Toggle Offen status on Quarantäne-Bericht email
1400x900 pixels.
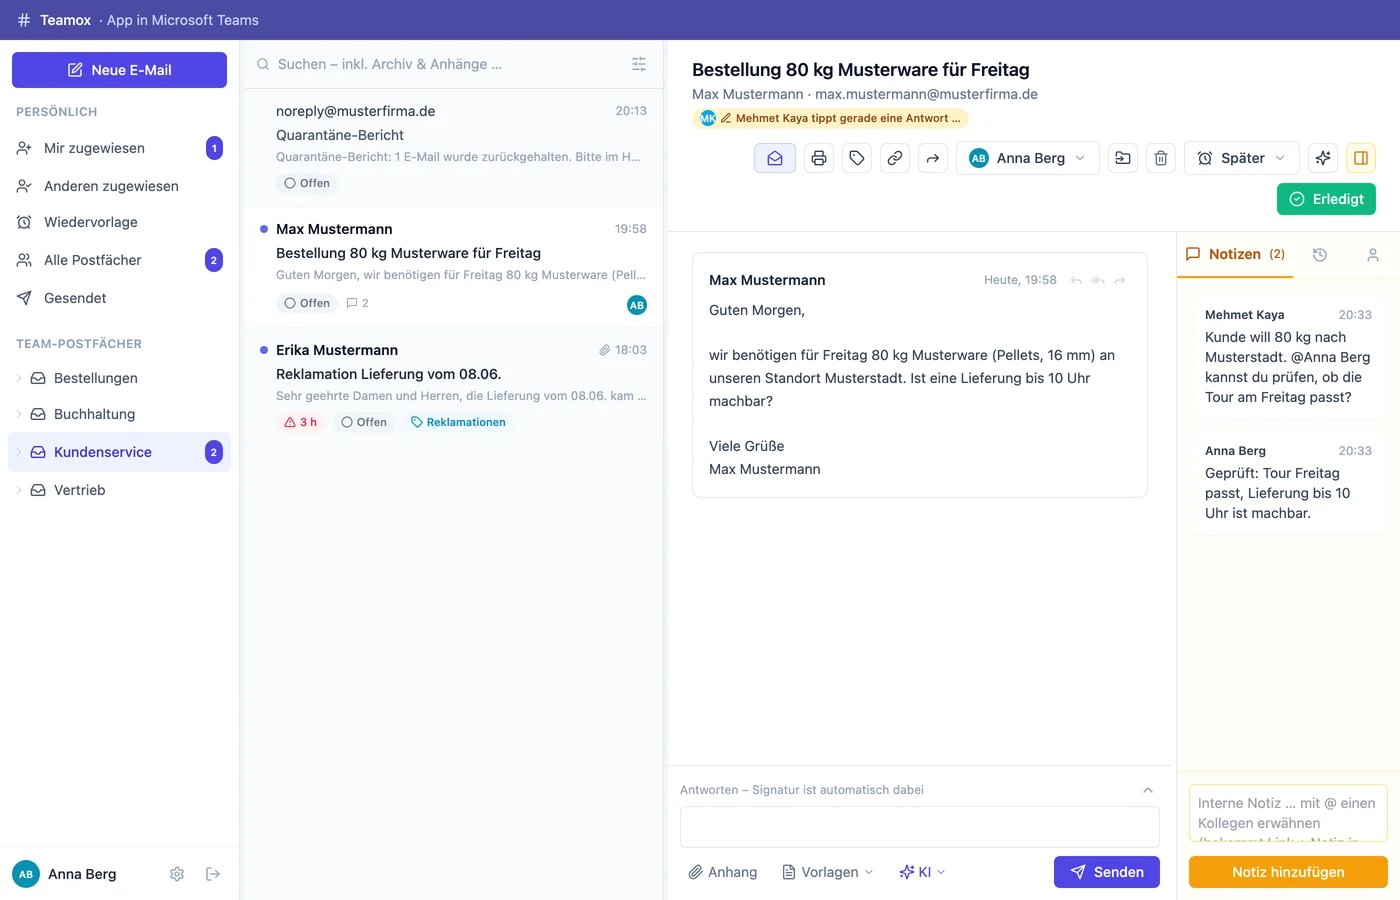(307, 183)
